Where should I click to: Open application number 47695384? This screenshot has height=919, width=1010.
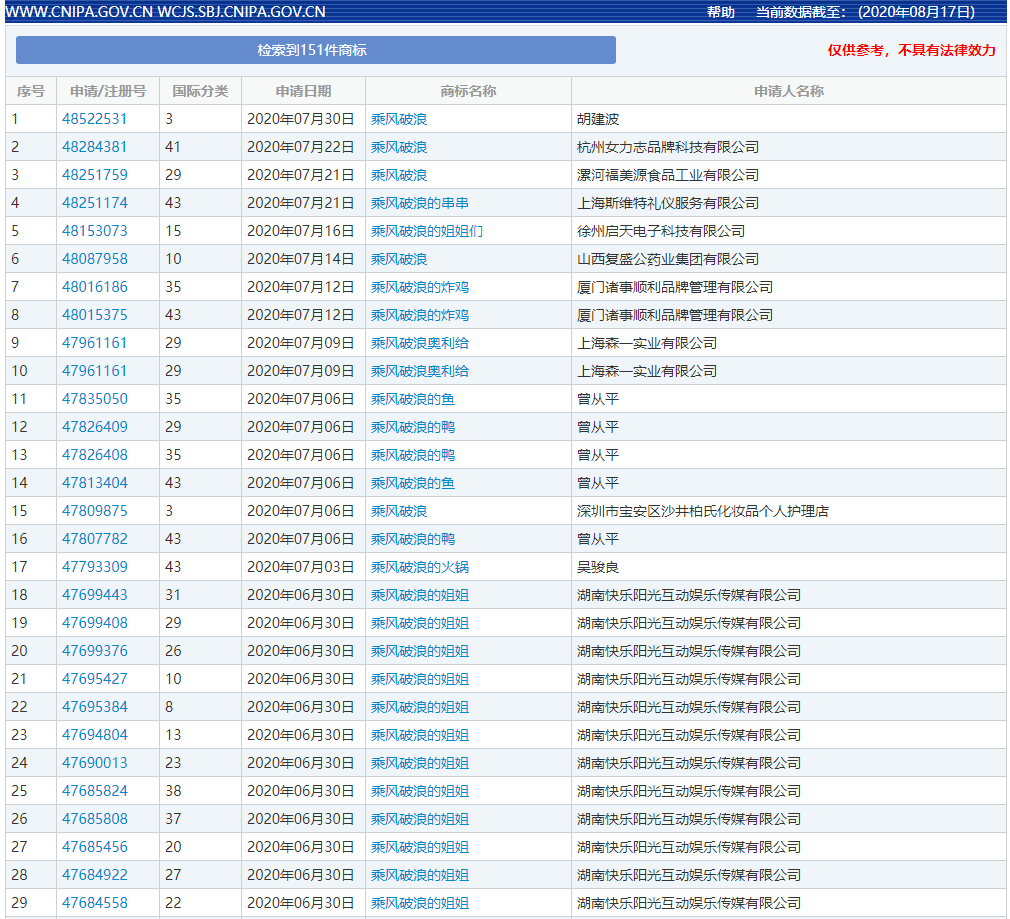95,707
